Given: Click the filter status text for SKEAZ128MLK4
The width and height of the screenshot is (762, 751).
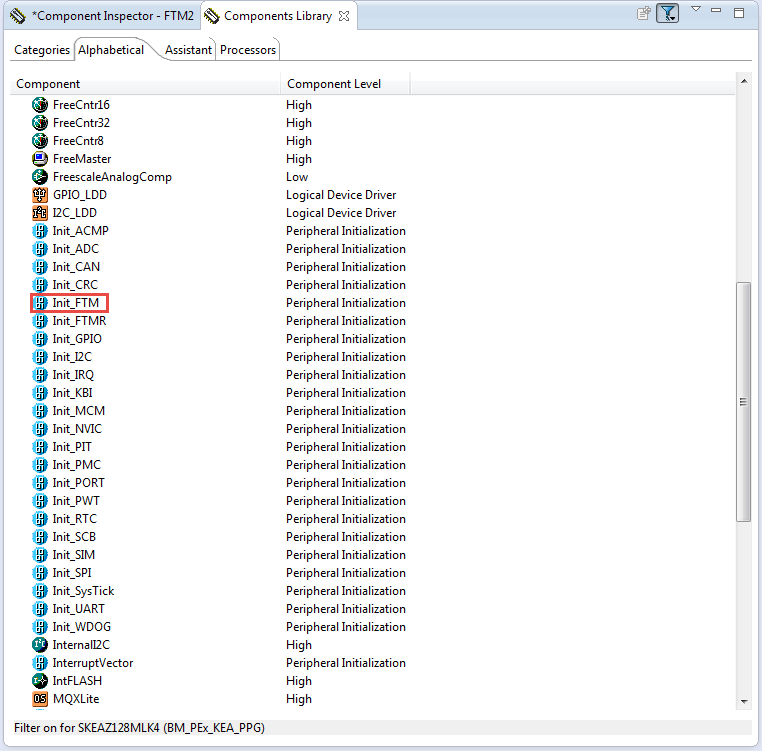Looking at the screenshot, I should point(139,727).
